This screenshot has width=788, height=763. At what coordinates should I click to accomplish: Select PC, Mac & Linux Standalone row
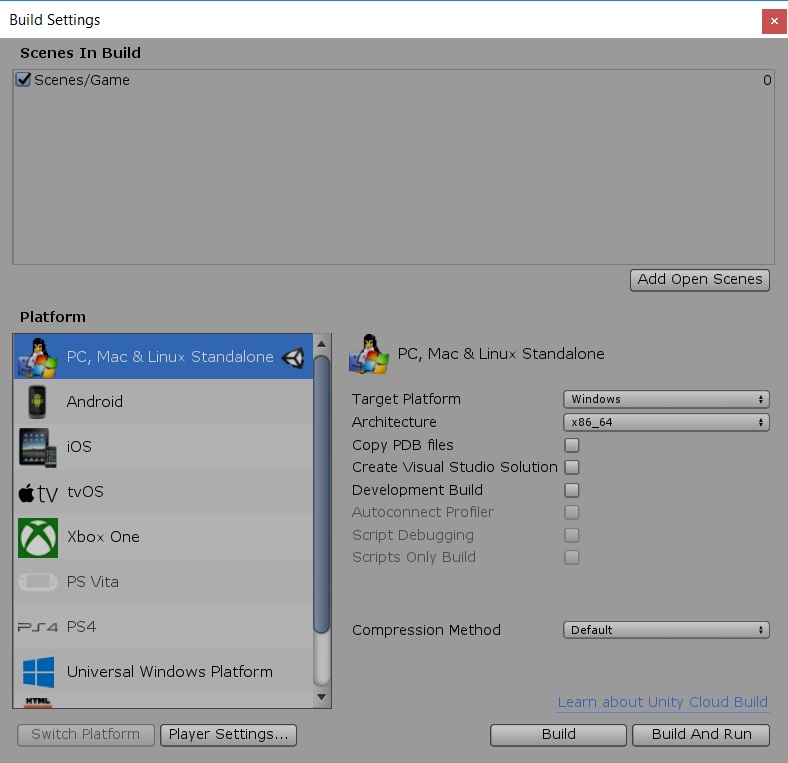coord(163,356)
